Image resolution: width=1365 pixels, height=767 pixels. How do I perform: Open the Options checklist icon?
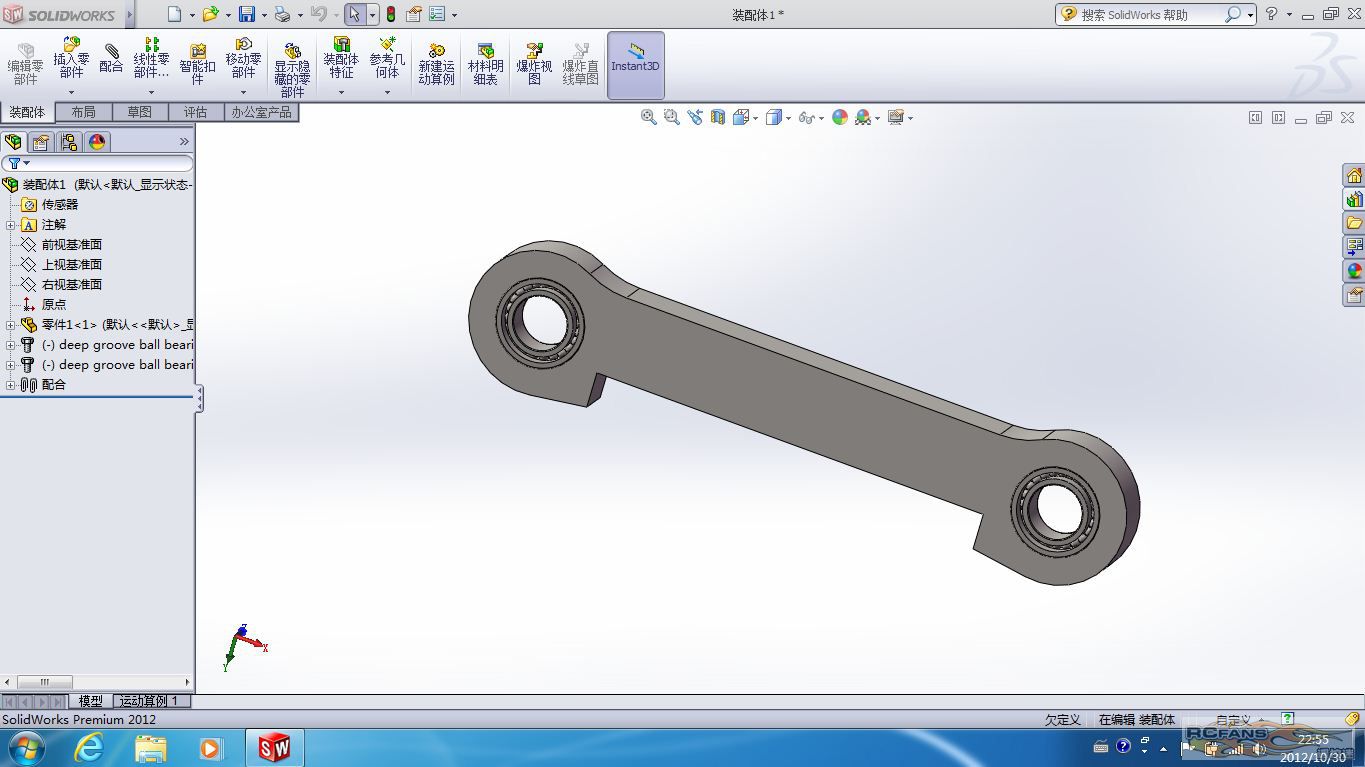[437, 14]
